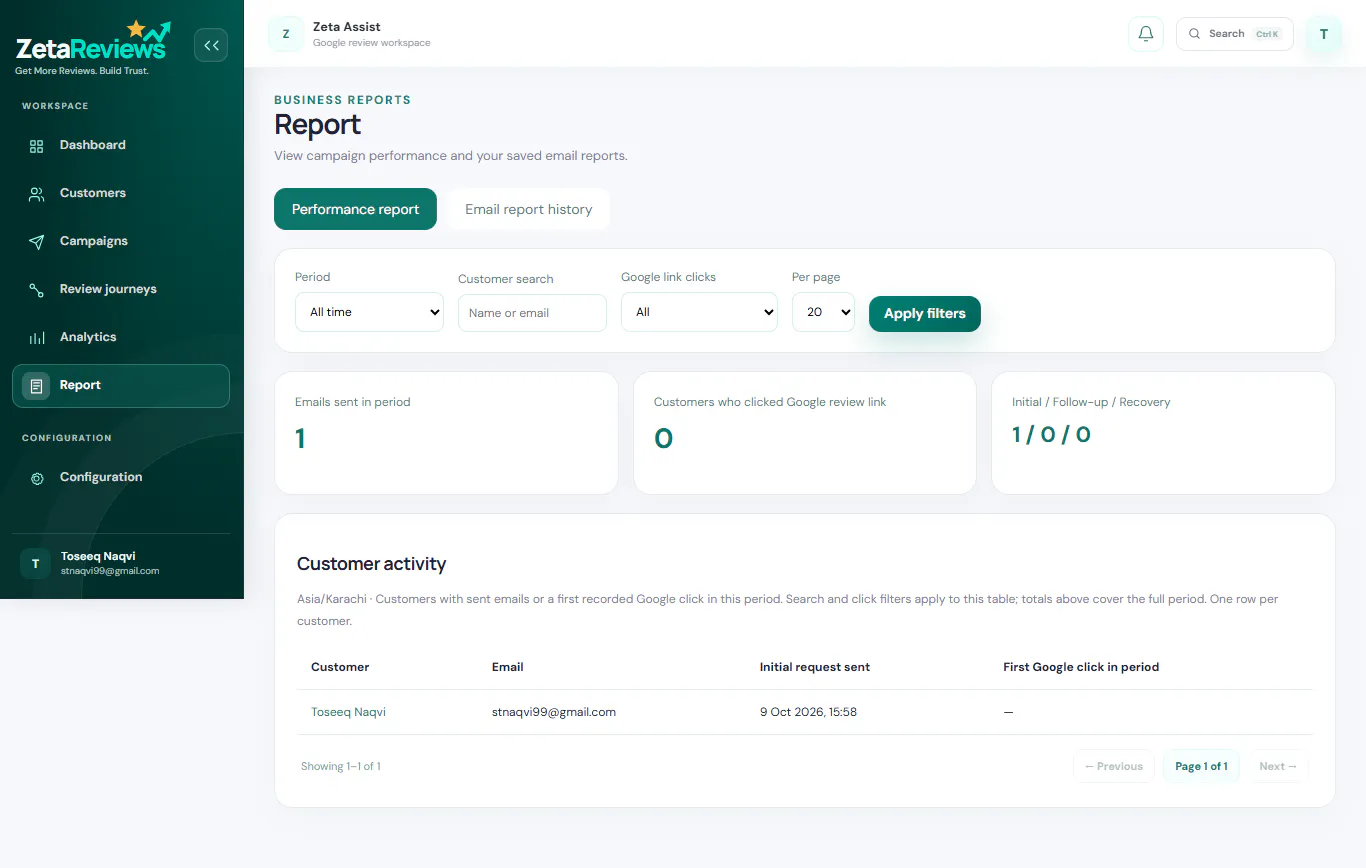Image resolution: width=1366 pixels, height=868 pixels.
Task: Click the 1 / 0 / 0 recovery value
Action: pyautogui.click(x=1051, y=434)
